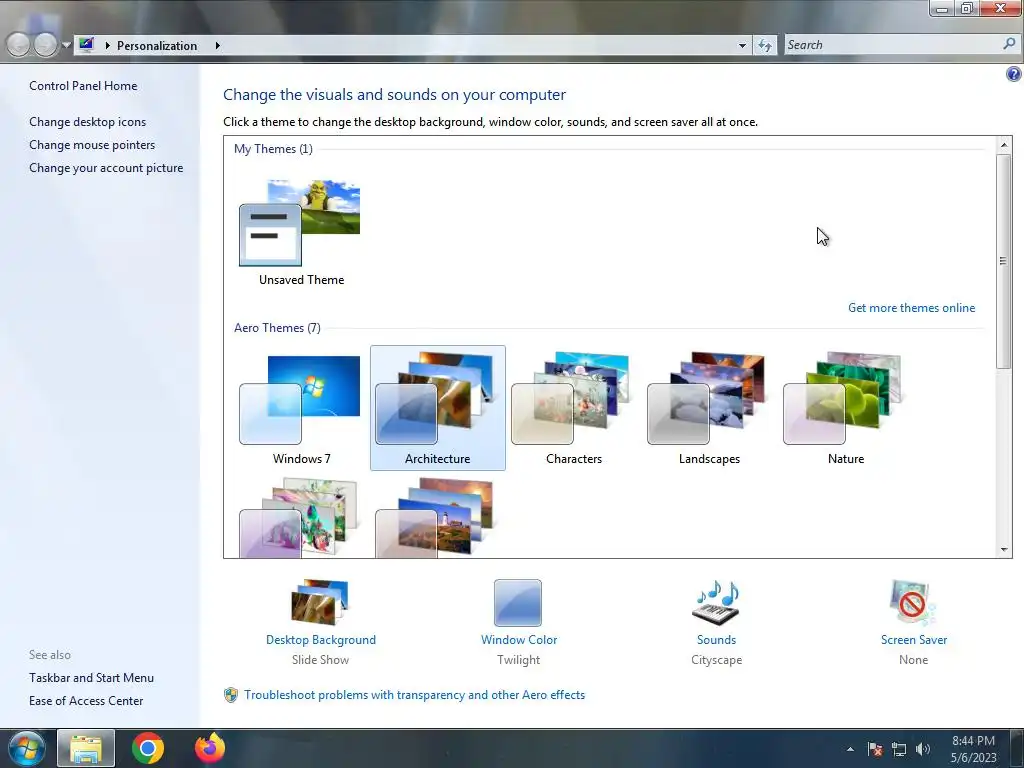Screen dimensions: 1024x768
Task: Click the Control Panel icon in address bar
Action: pyautogui.click(x=86, y=44)
